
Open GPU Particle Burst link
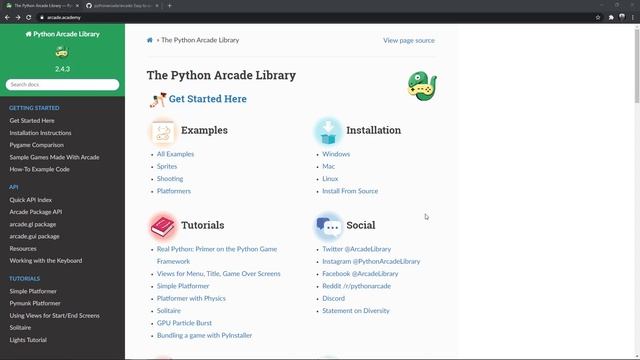click(184, 323)
